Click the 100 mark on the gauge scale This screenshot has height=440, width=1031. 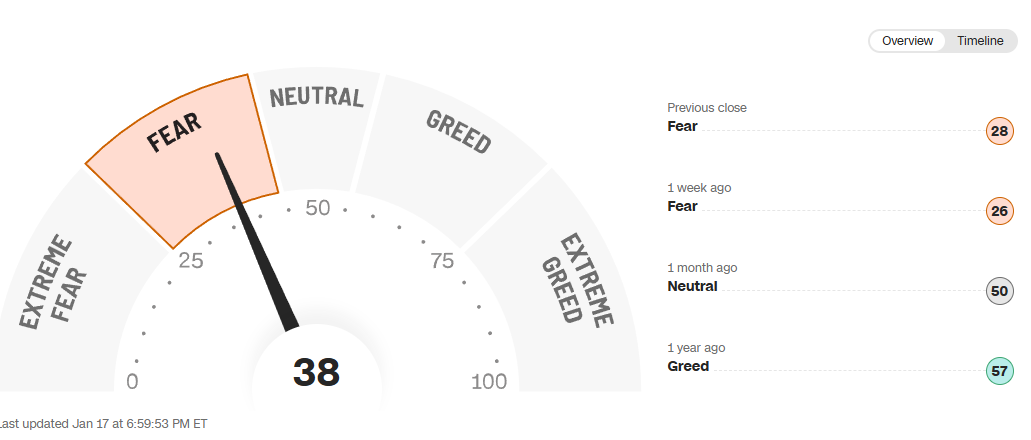click(488, 381)
